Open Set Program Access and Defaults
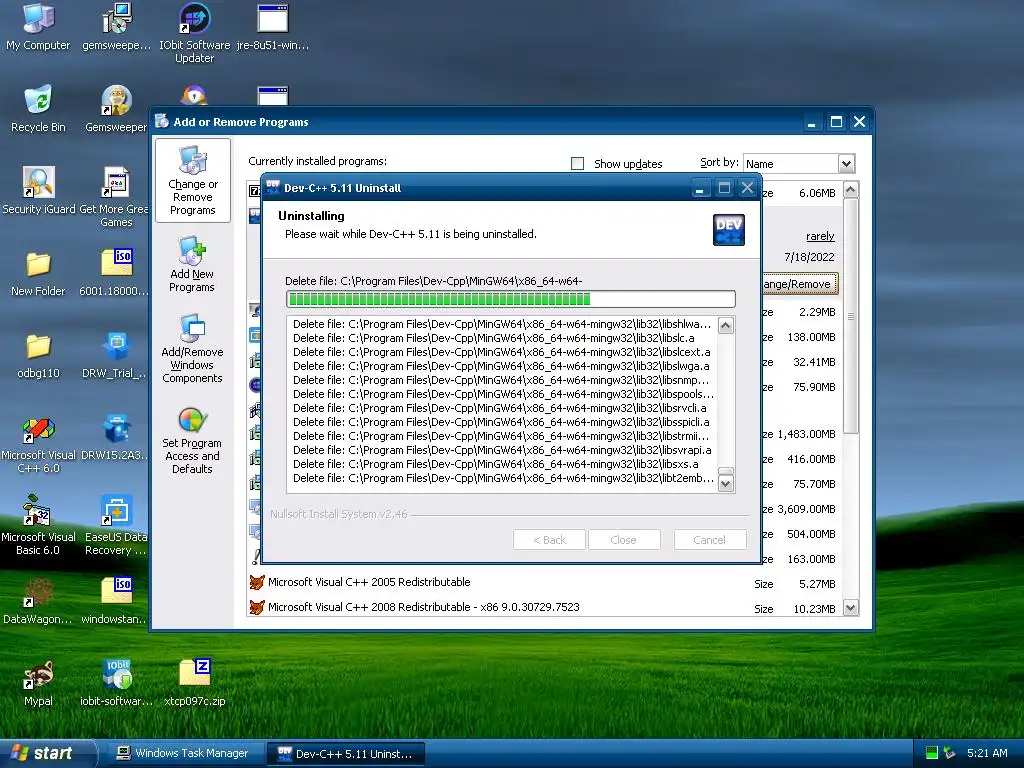The image size is (1024, 768). pyautogui.click(x=192, y=441)
